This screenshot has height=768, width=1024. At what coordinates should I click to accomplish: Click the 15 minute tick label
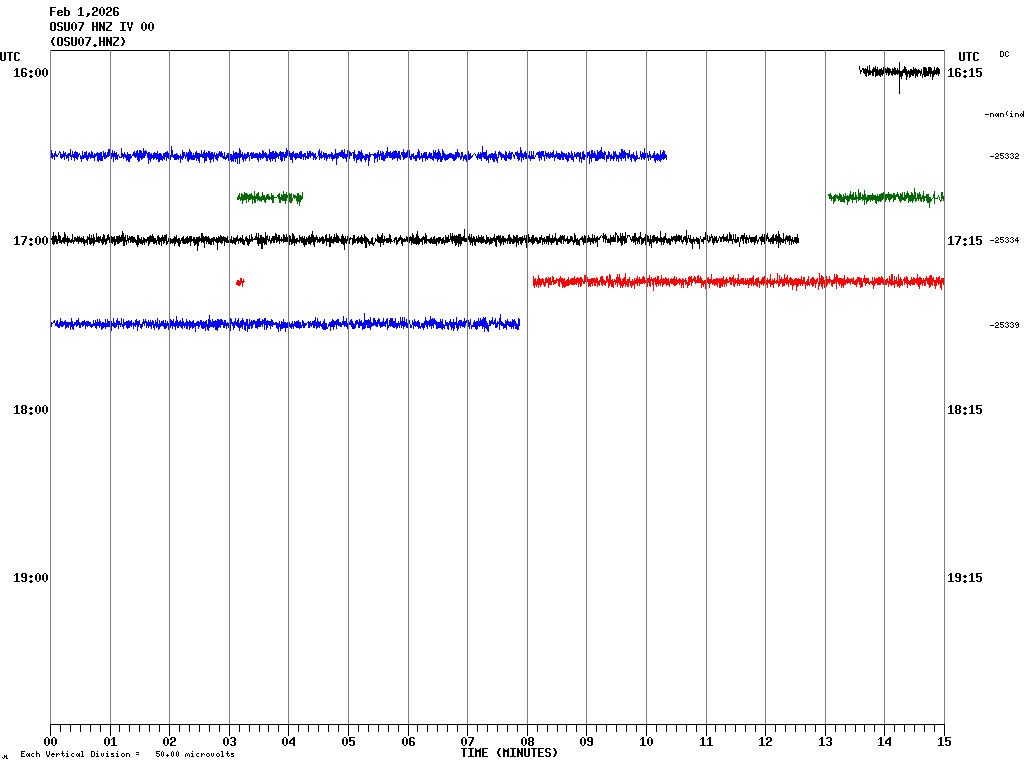pos(944,742)
